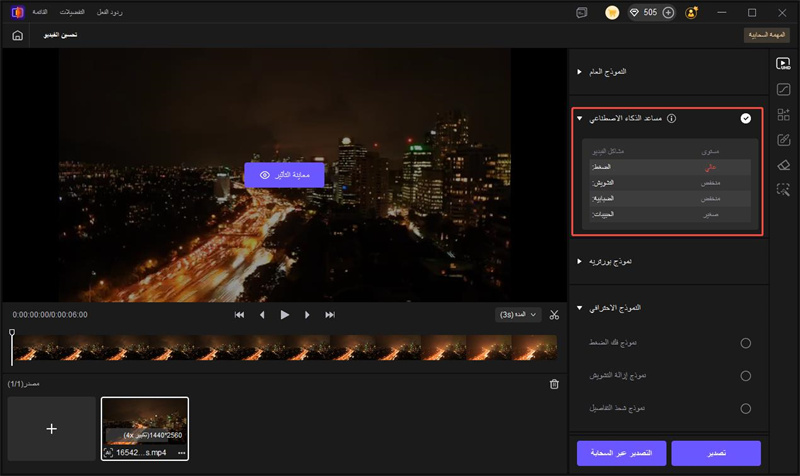Show info for the AI assistant section
The height and width of the screenshot is (476, 800).
671,118
